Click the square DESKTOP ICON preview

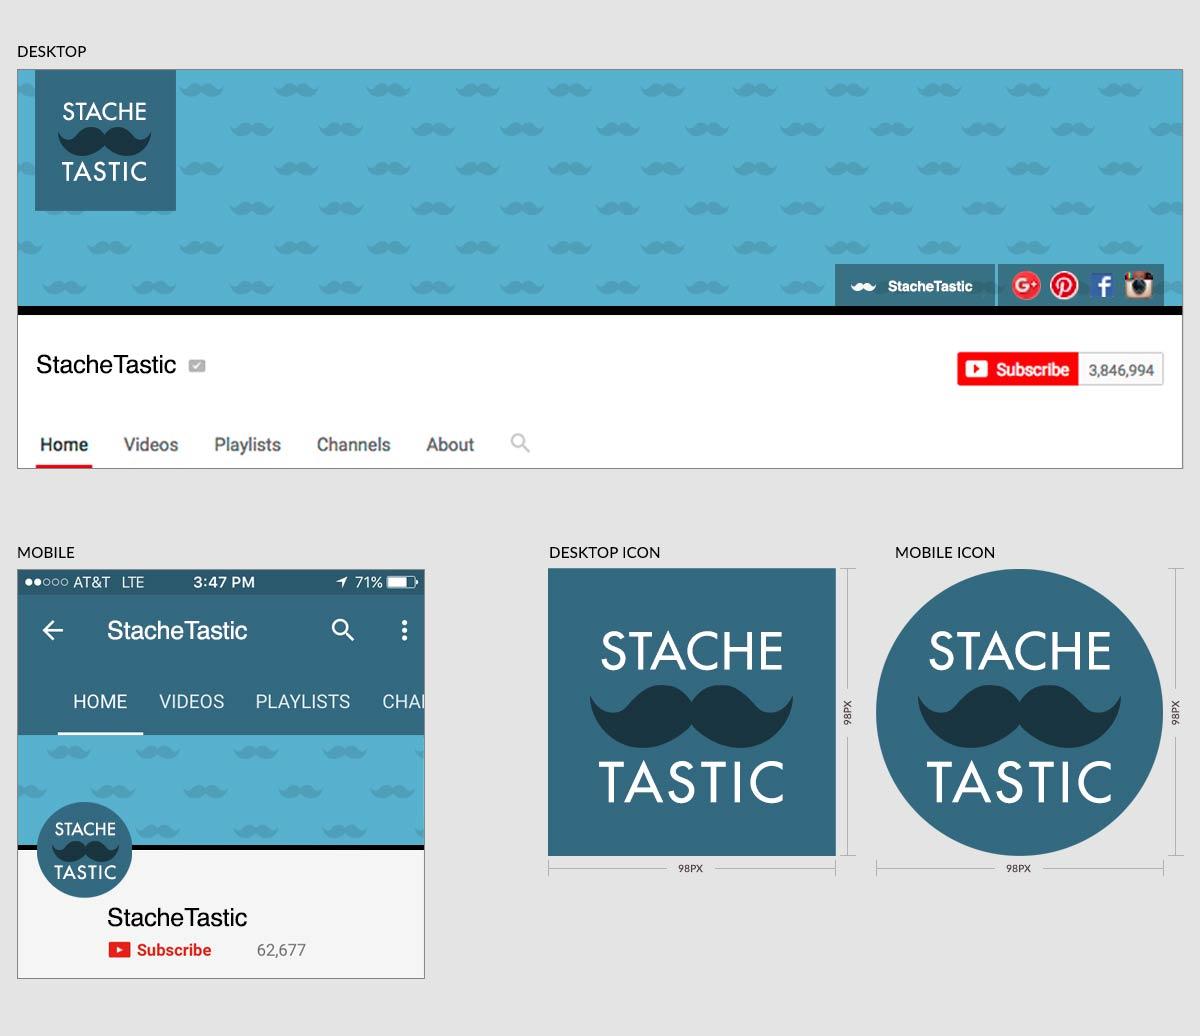coord(691,712)
